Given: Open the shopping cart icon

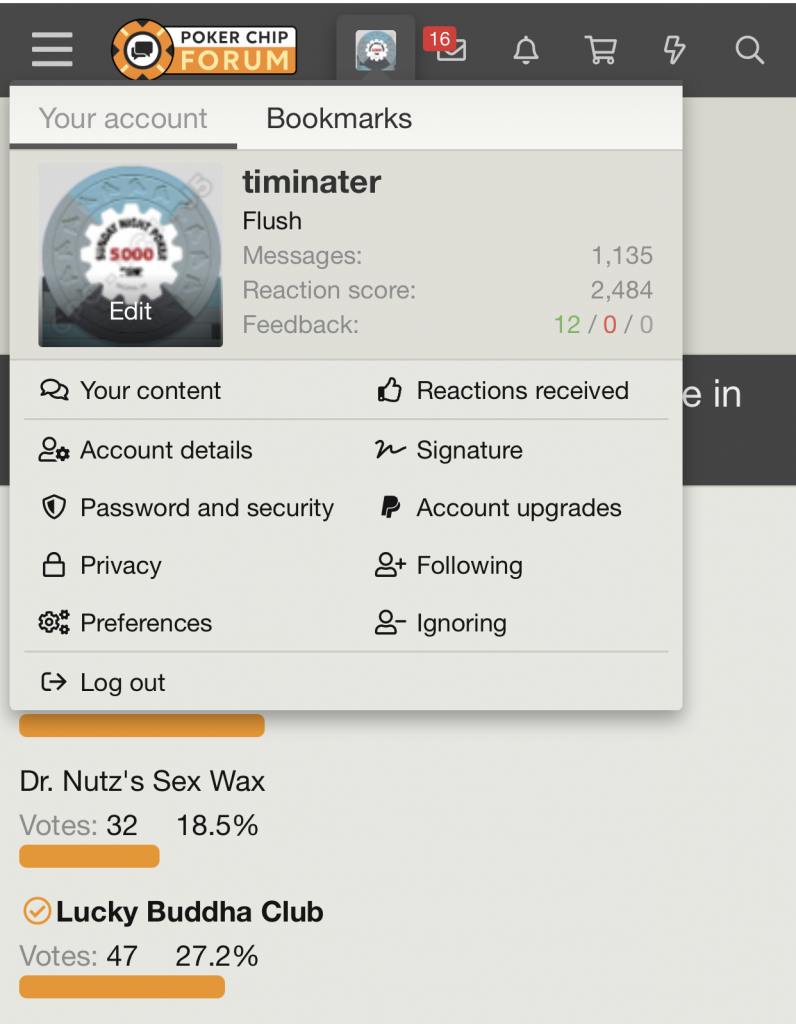Looking at the screenshot, I should 600,50.
